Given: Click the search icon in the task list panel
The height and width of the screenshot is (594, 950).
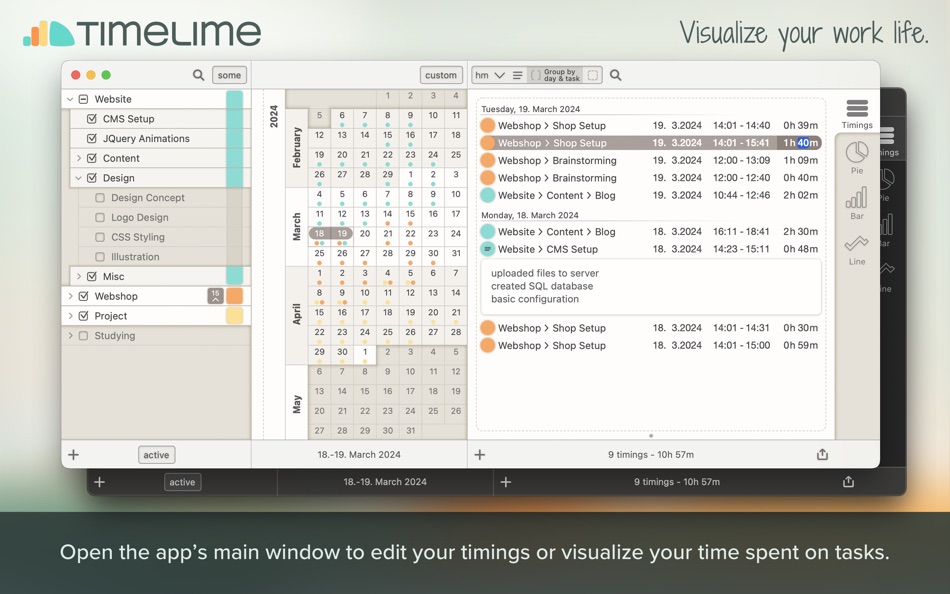Looking at the screenshot, I should (198, 75).
